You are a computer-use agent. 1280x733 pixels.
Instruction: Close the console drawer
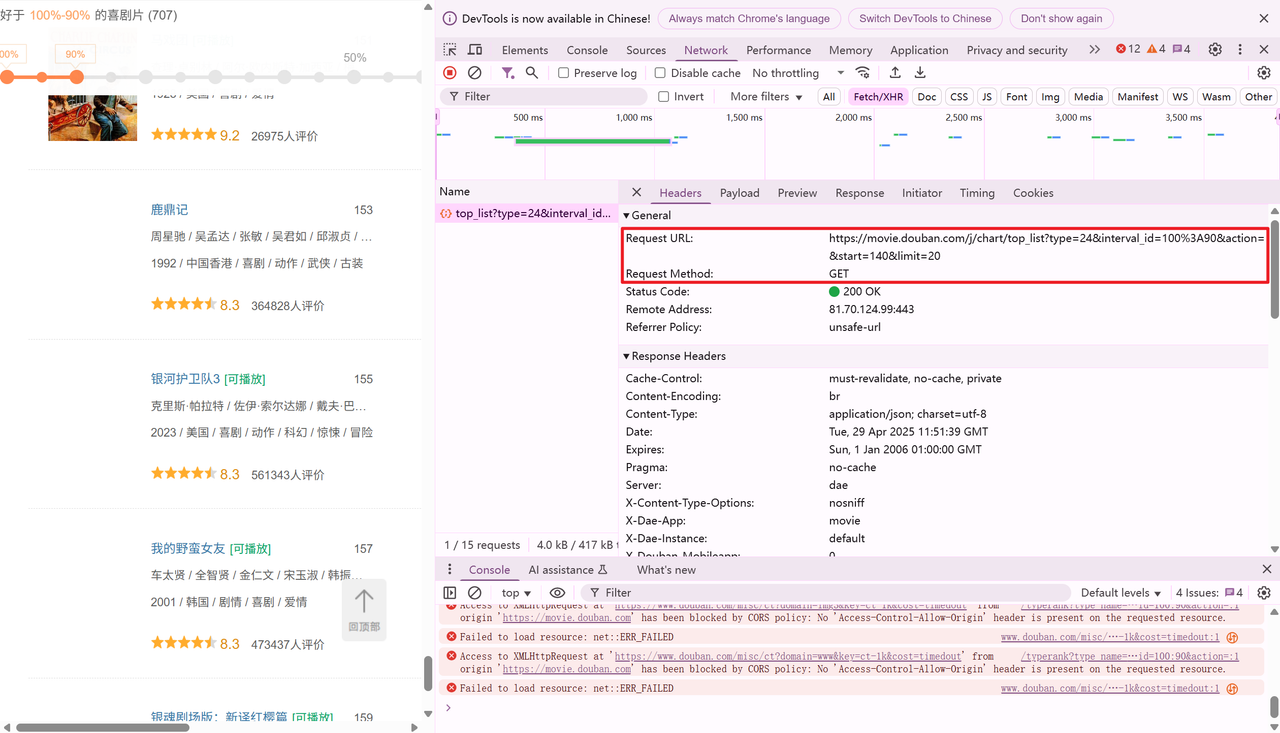click(1266, 569)
